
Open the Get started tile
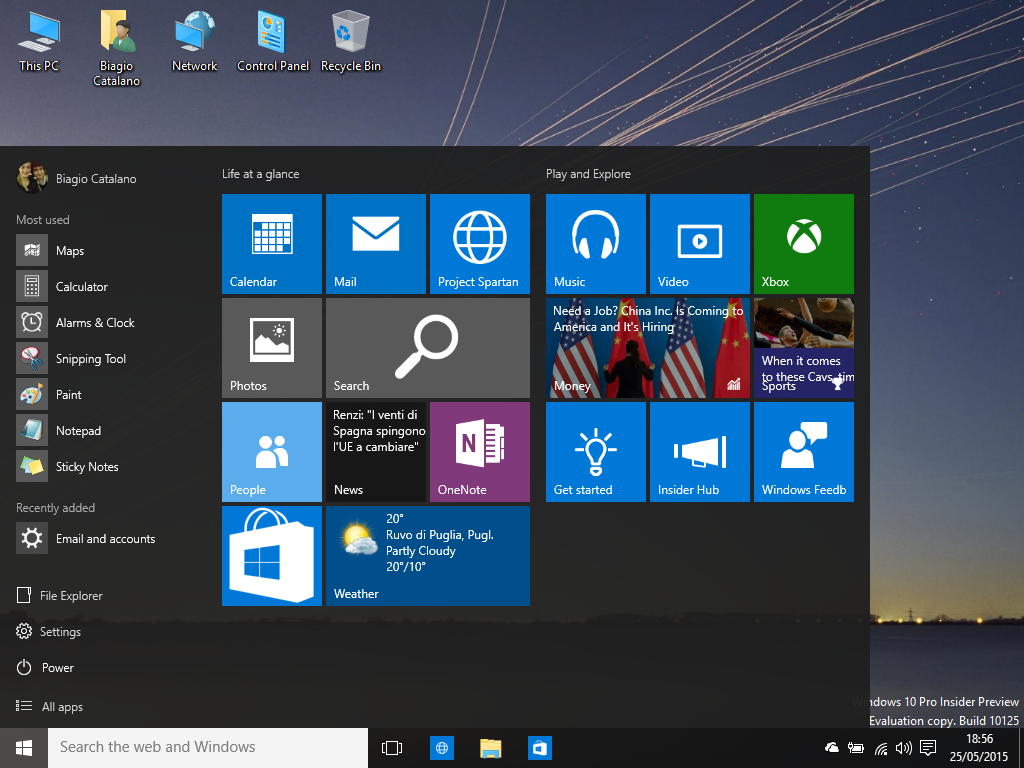click(596, 451)
